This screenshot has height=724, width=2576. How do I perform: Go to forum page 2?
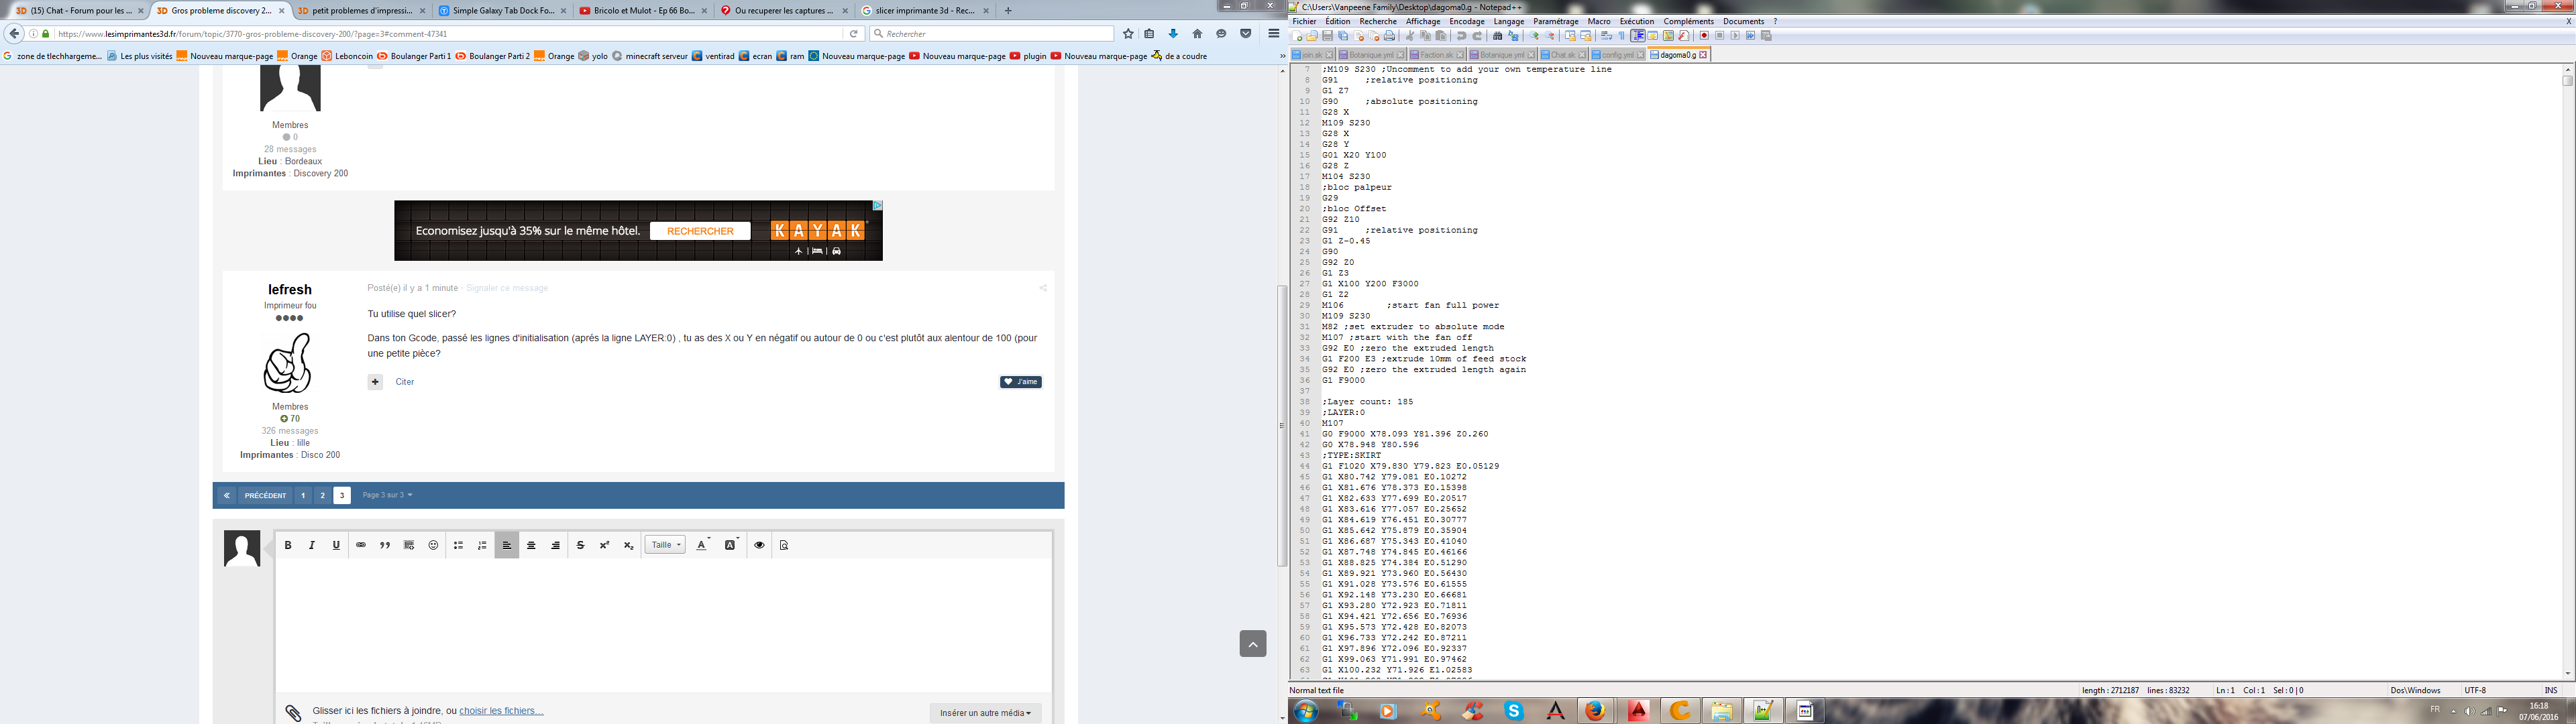(322, 495)
